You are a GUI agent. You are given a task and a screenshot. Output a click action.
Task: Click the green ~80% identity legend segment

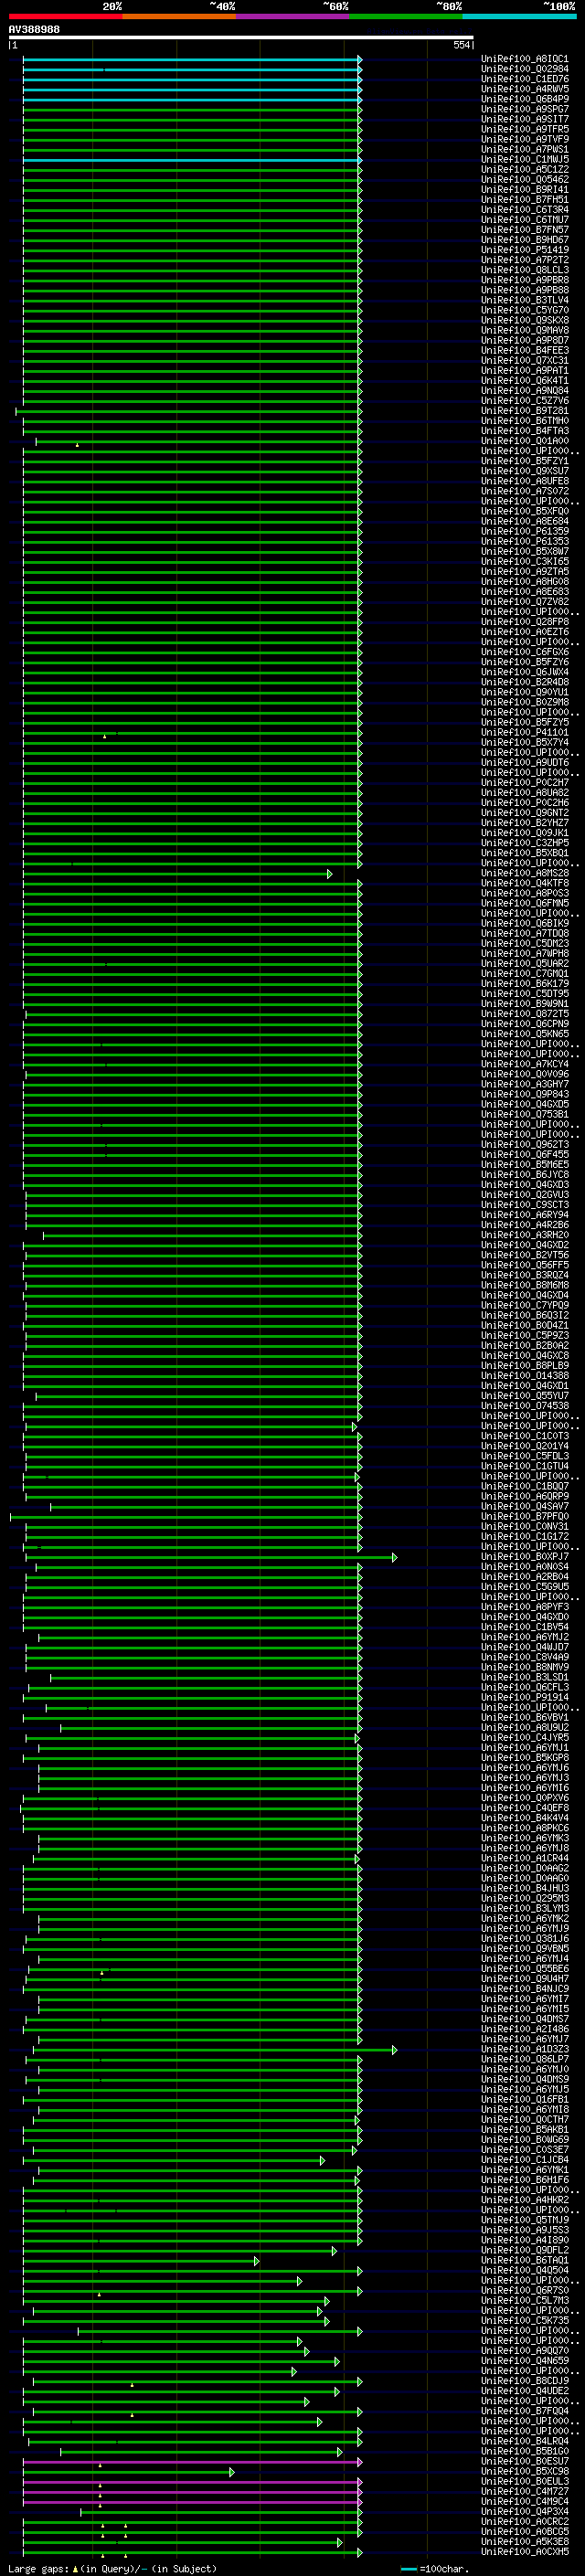(406, 16)
